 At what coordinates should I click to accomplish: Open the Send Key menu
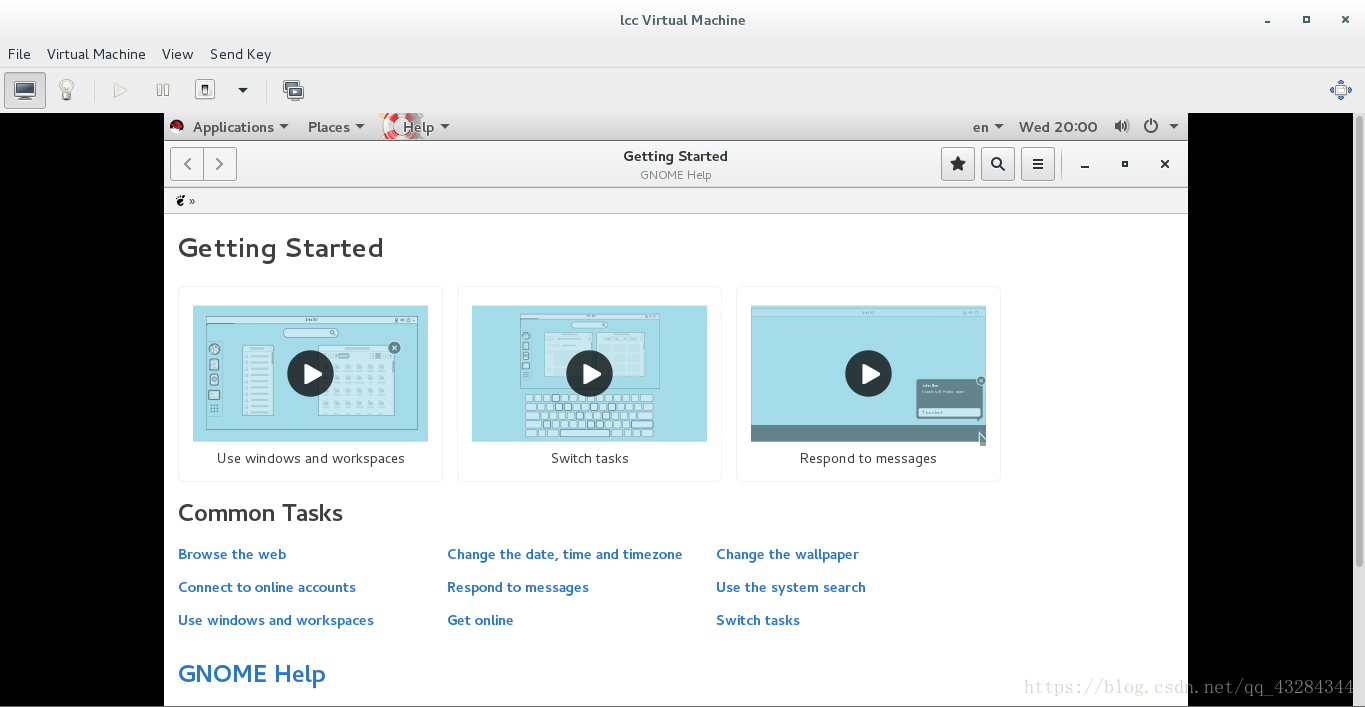[x=240, y=54]
